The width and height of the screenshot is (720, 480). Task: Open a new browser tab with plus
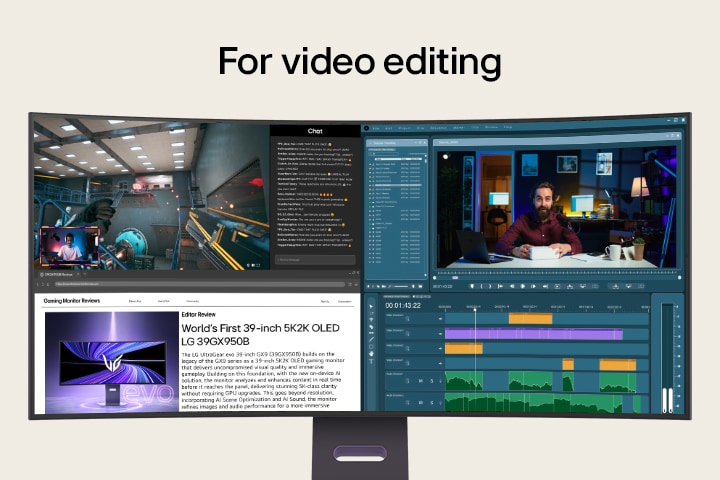pyautogui.click(x=85, y=274)
